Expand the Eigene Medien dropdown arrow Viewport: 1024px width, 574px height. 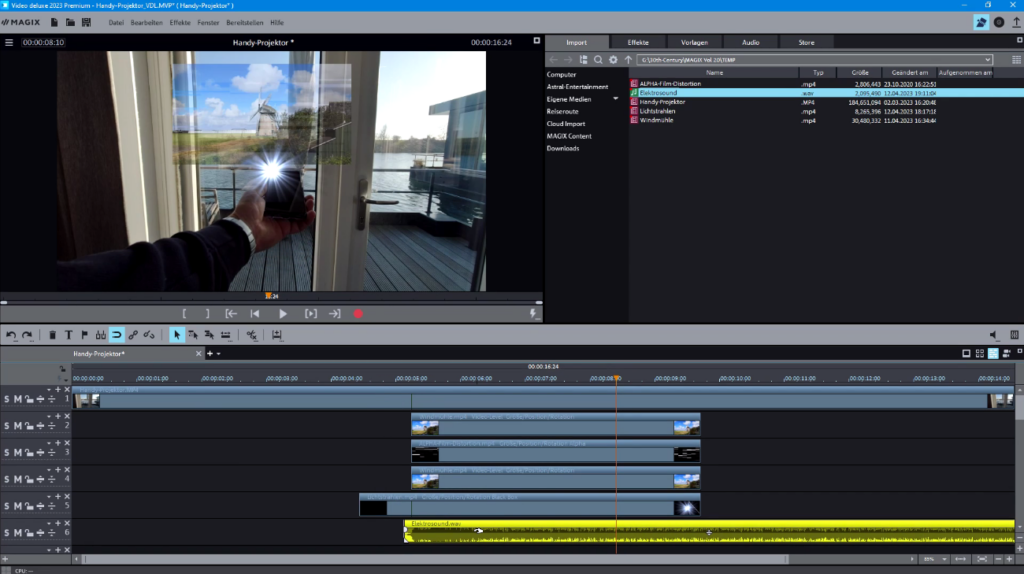tap(615, 99)
